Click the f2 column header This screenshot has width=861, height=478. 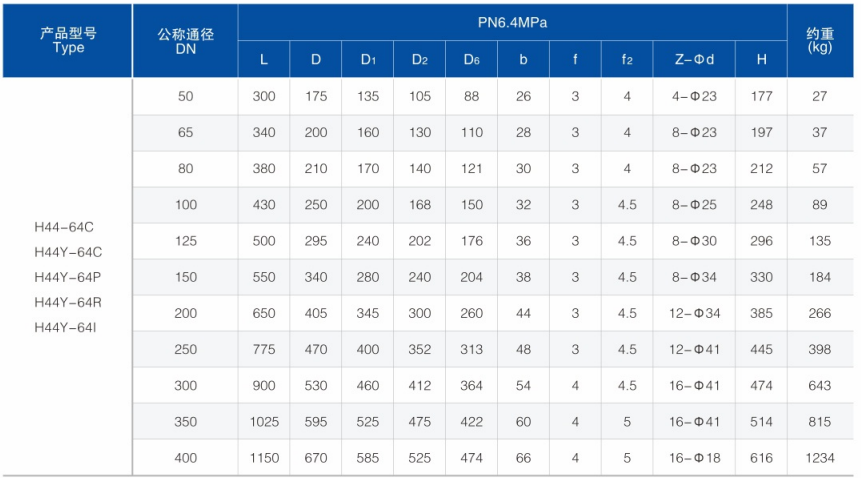(x=627, y=59)
